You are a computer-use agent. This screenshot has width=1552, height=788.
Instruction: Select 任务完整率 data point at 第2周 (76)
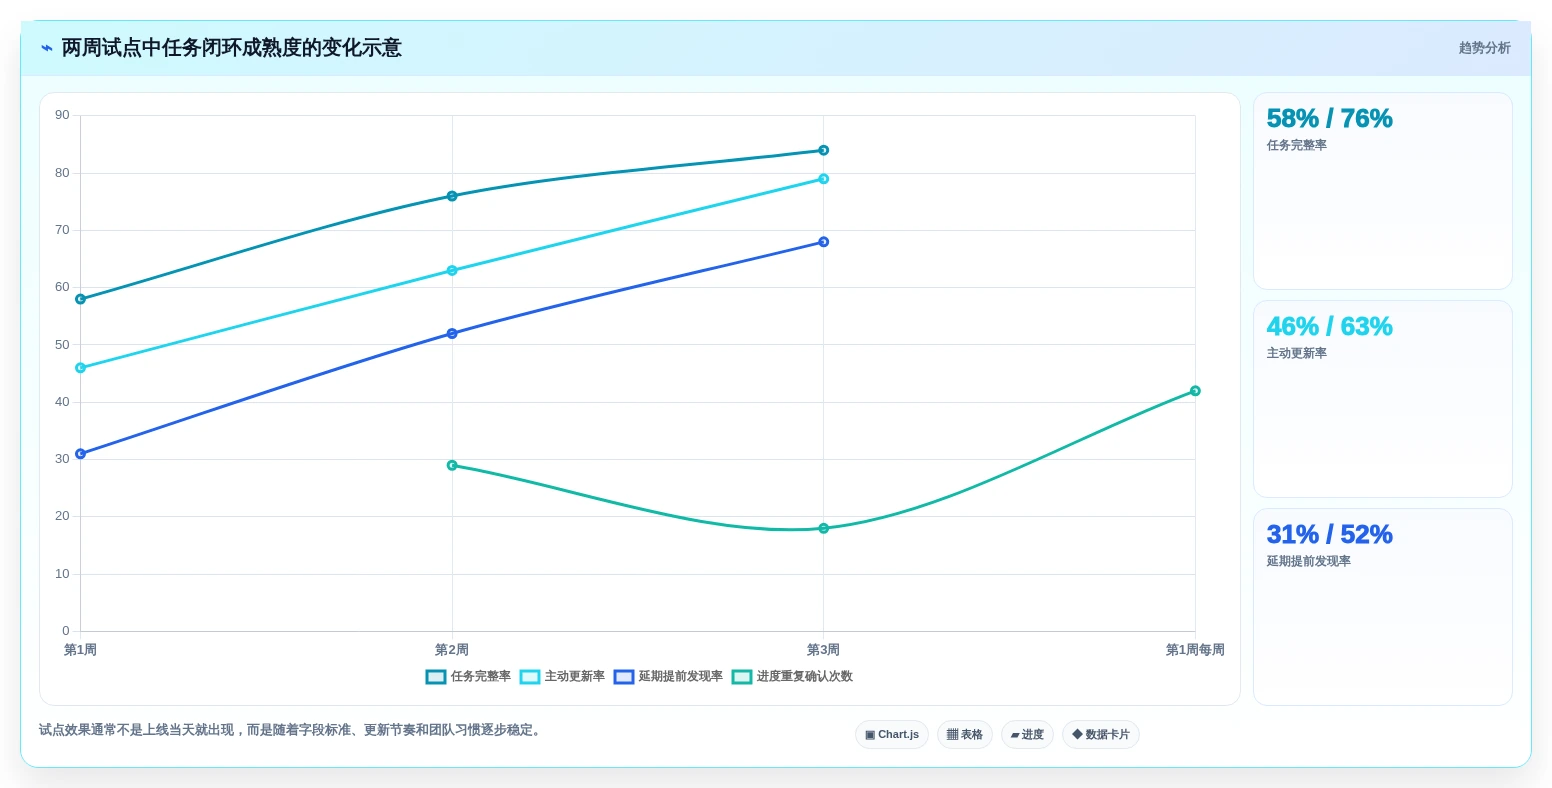pos(452,196)
